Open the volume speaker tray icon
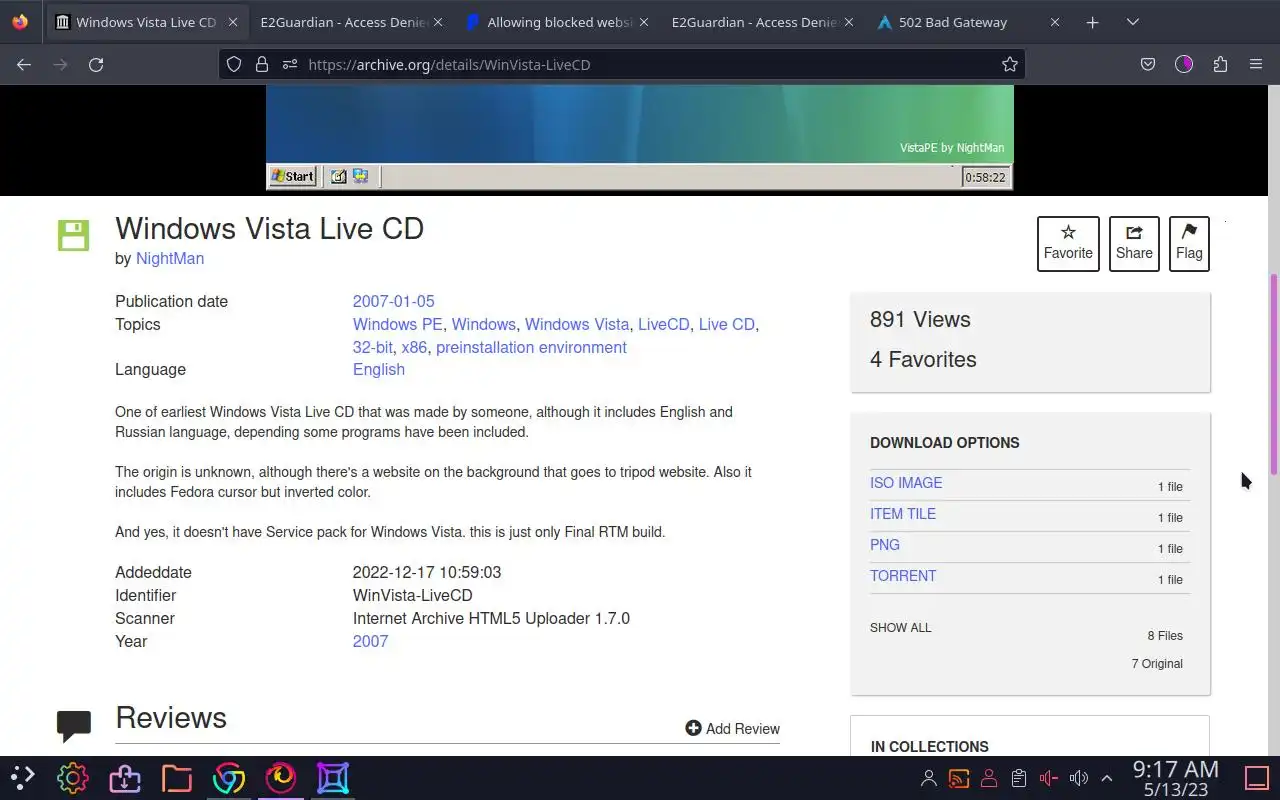 point(1078,778)
